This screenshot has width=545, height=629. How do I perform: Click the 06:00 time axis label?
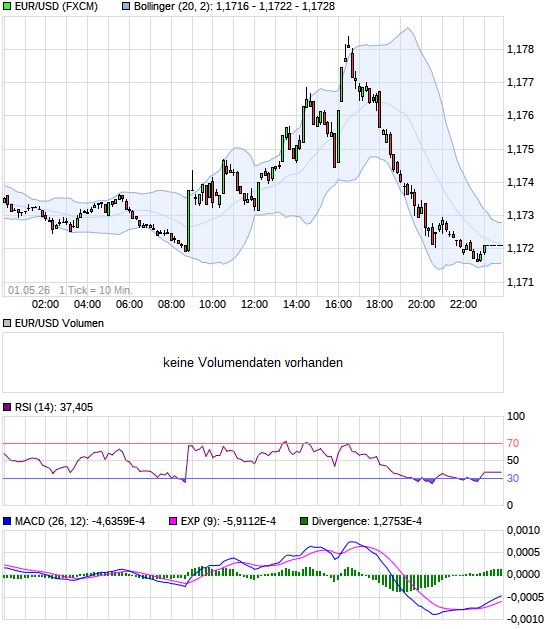[x=129, y=304]
